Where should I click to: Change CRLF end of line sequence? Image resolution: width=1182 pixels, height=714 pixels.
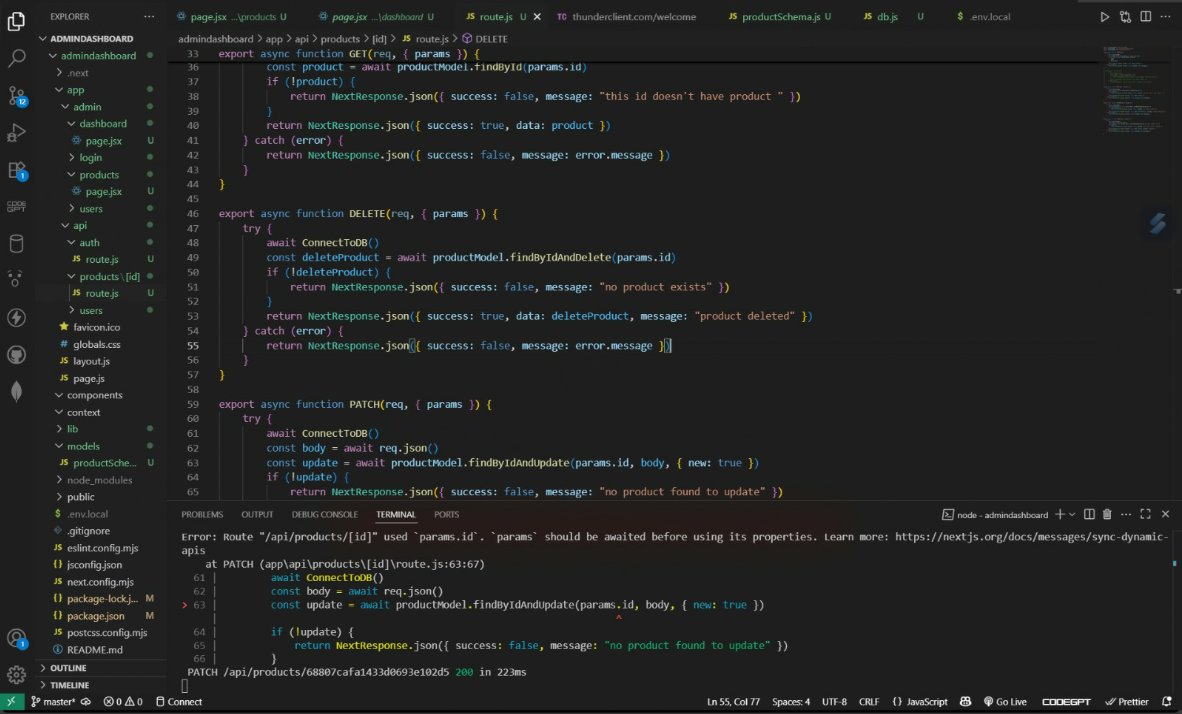pos(868,702)
